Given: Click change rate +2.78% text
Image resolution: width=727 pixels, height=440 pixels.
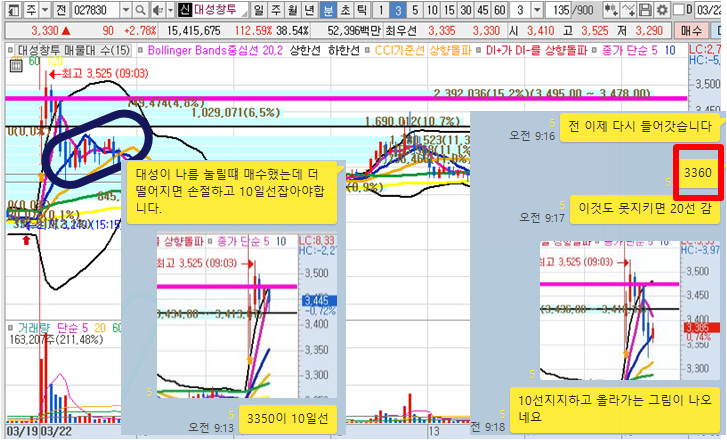Looking at the screenshot, I should coord(140,31).
